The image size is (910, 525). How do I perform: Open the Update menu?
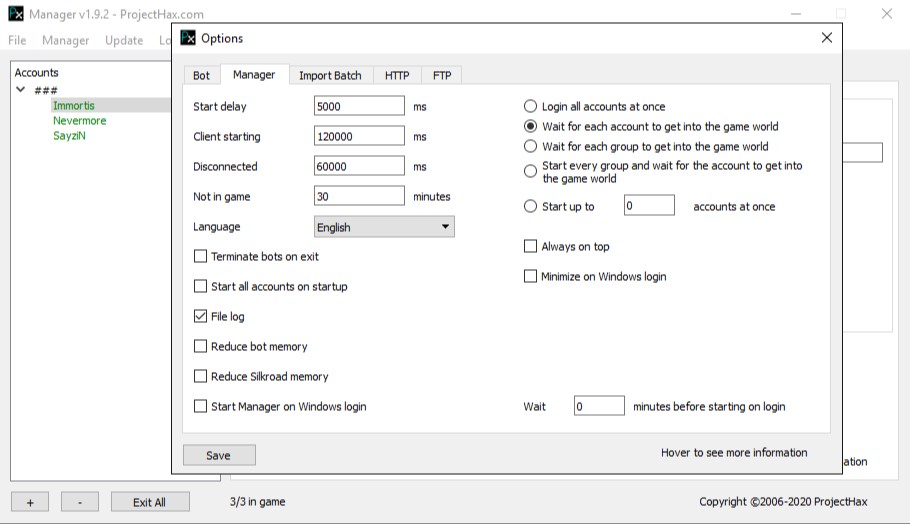[124, 41]
